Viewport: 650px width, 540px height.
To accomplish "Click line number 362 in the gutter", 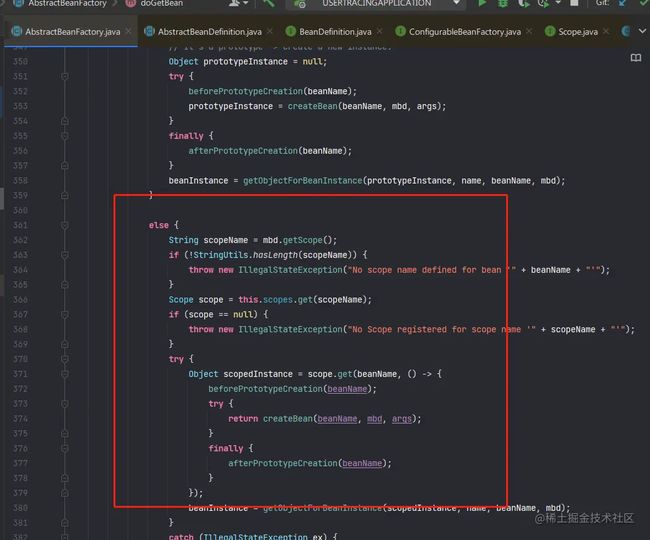I will click(20, 240).
